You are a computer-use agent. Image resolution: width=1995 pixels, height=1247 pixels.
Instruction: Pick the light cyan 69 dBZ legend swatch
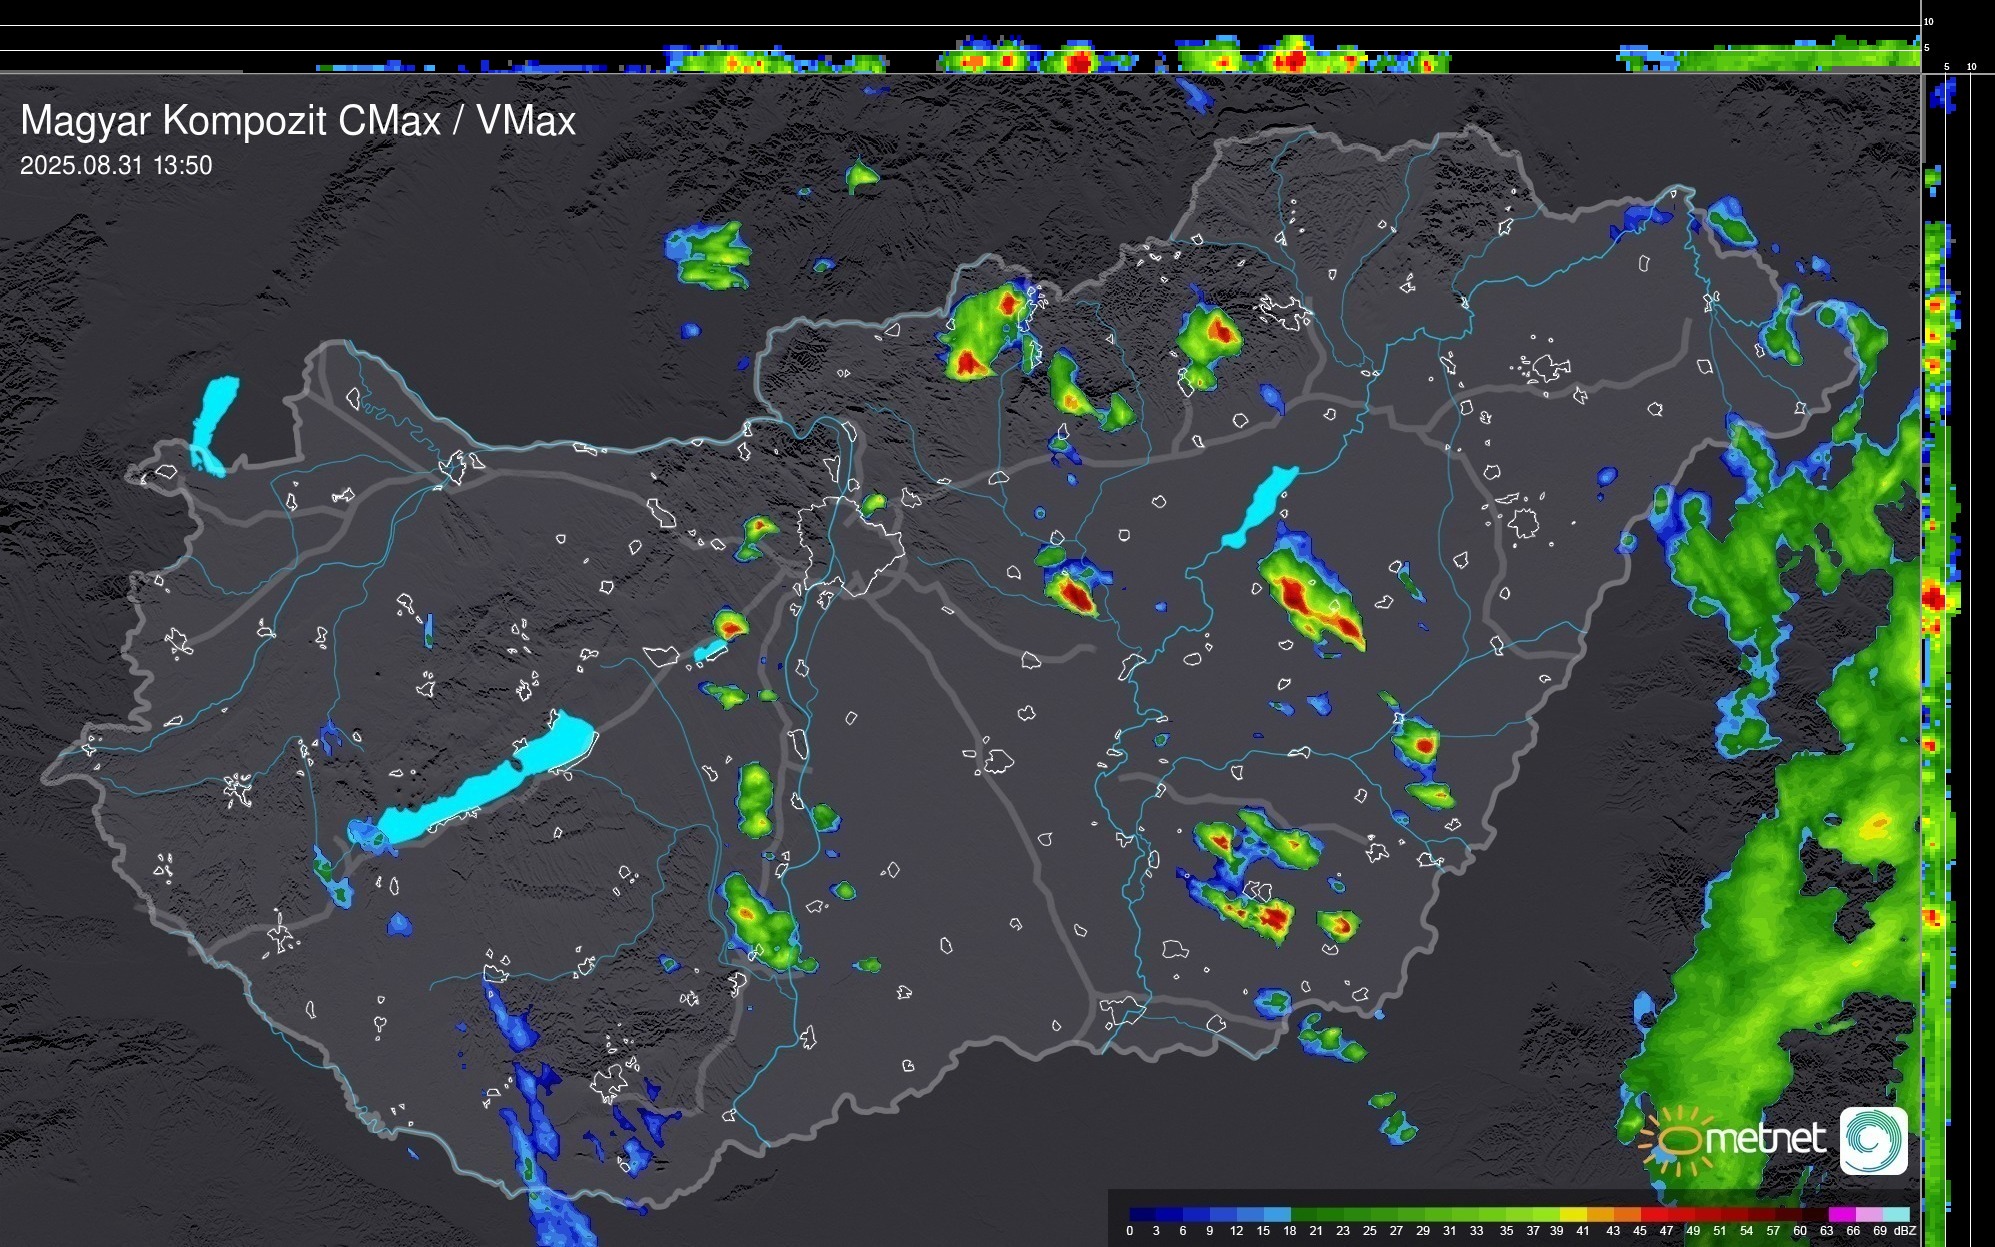(1896, 1214)
